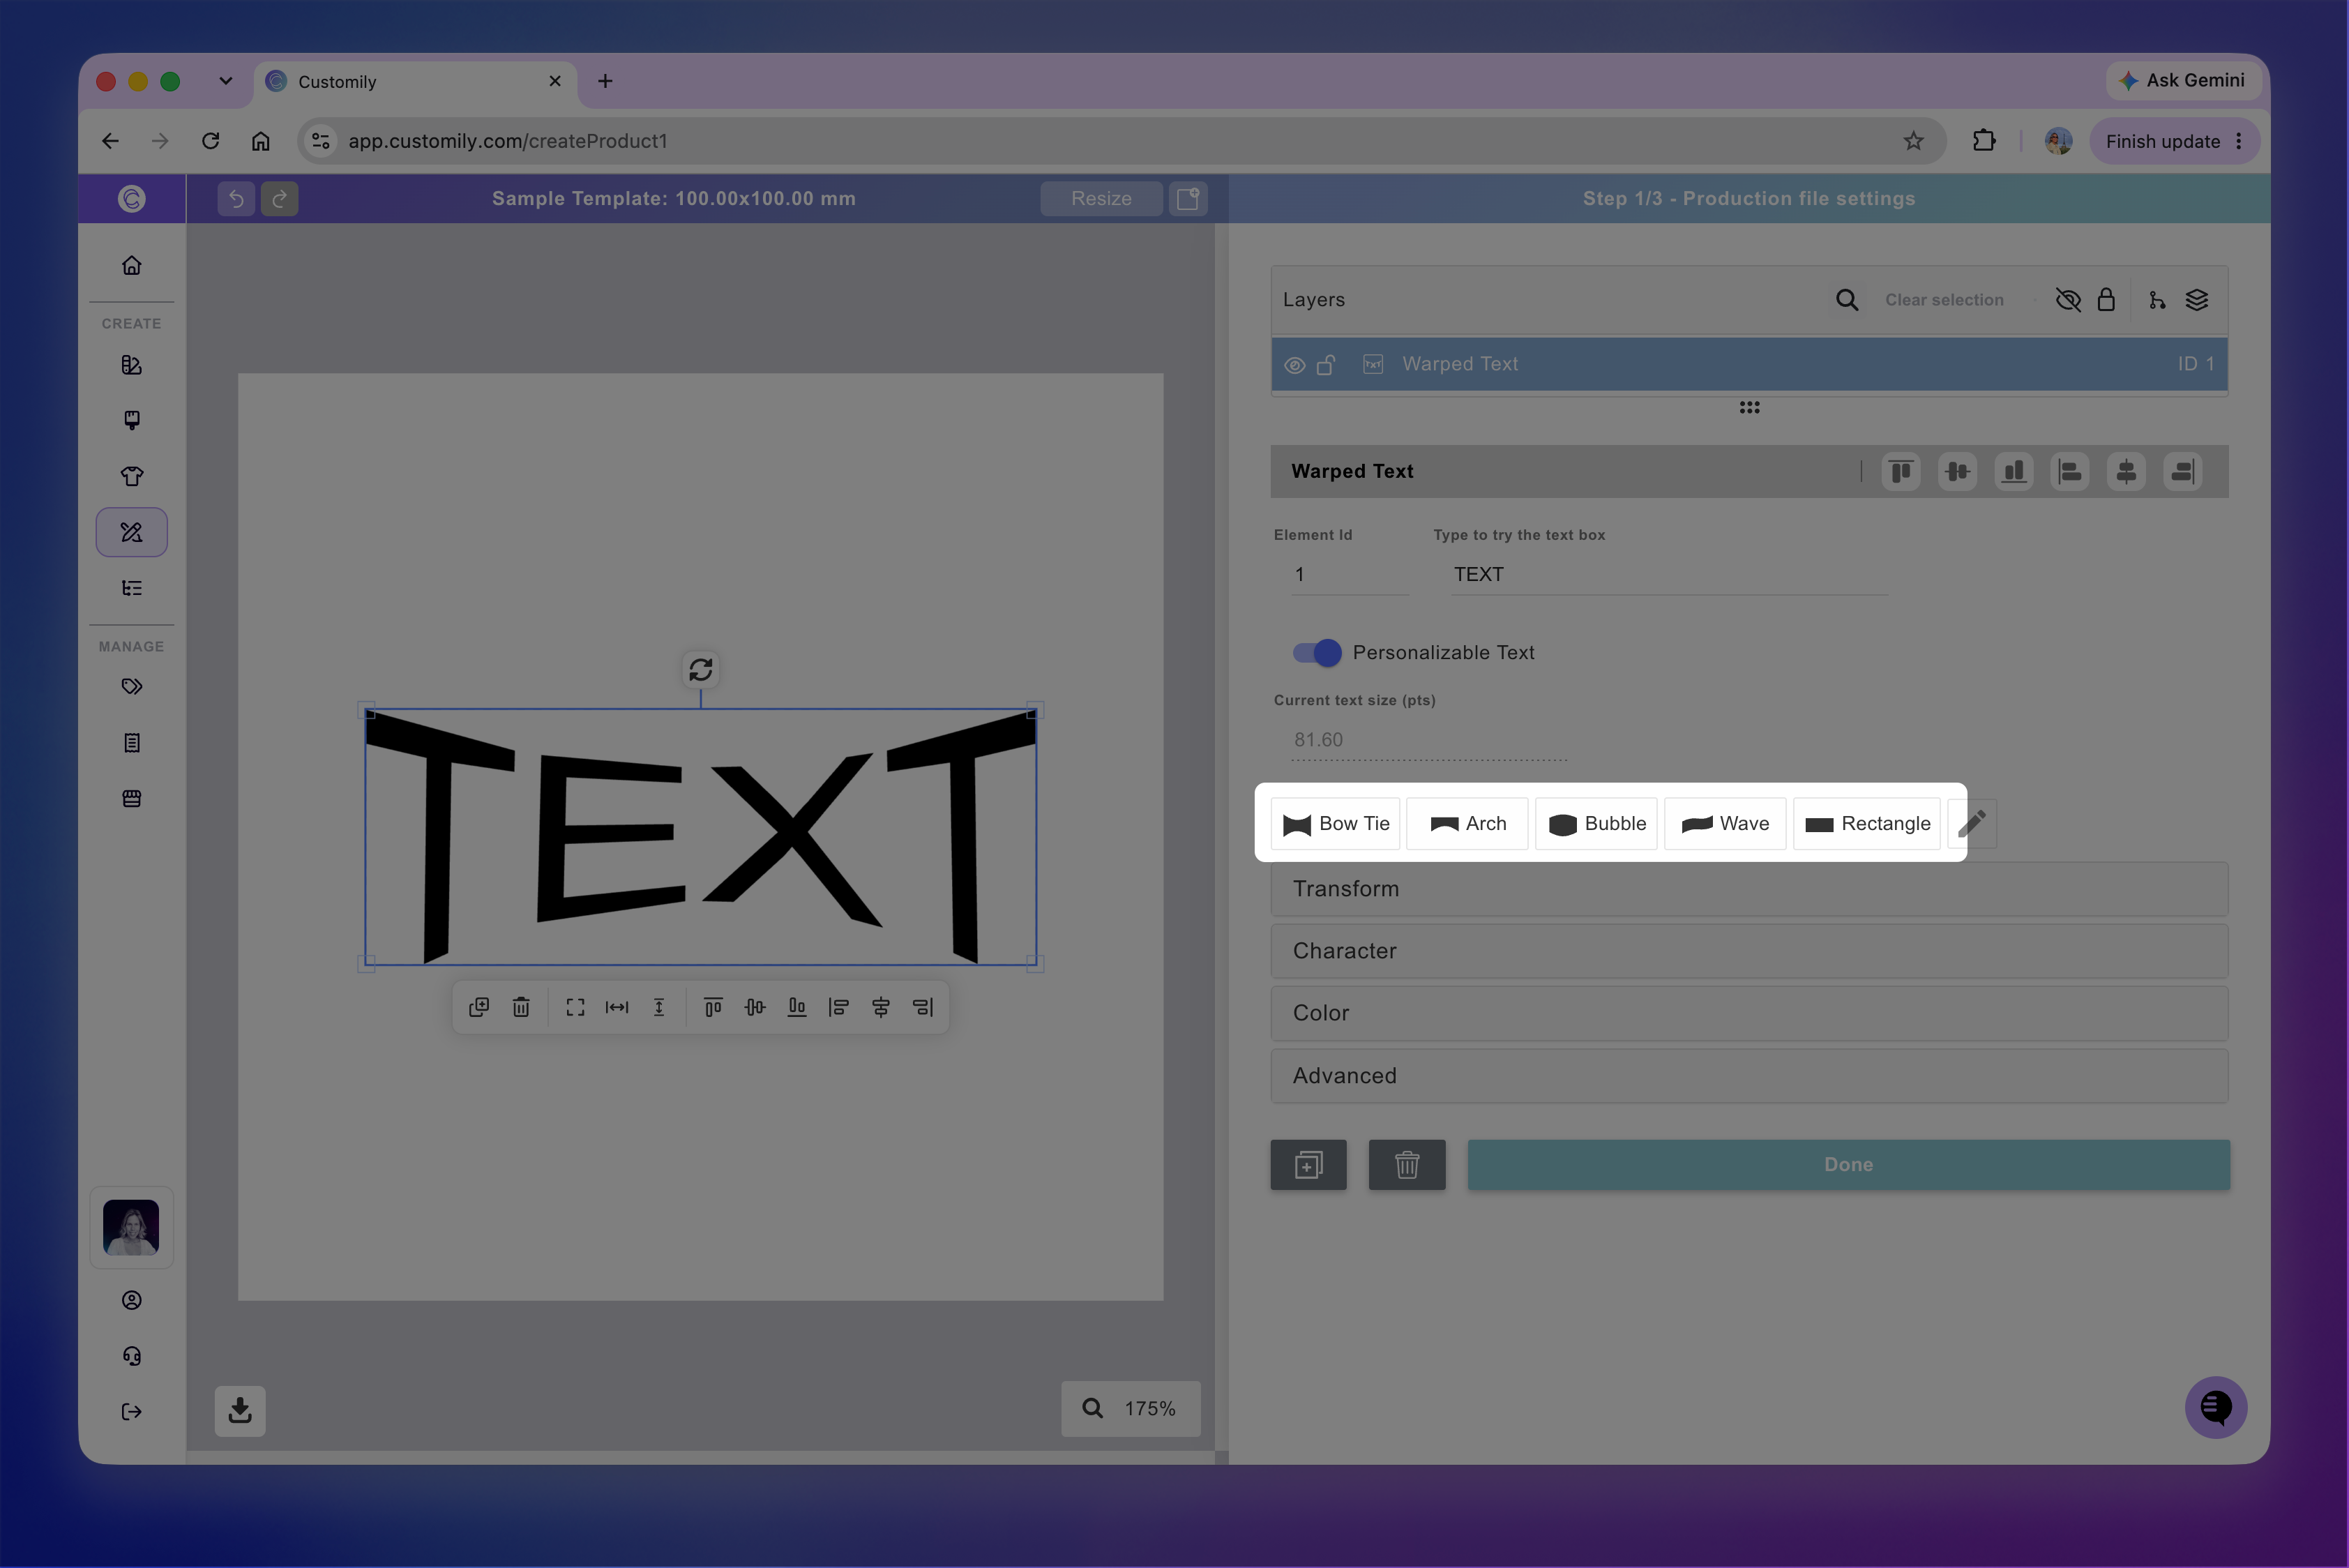Image resolution: width=2349 pixels, height=1568 pixels.
Task: Select the highlighted design tool icon in sidebar
Action: click(131, 532)
